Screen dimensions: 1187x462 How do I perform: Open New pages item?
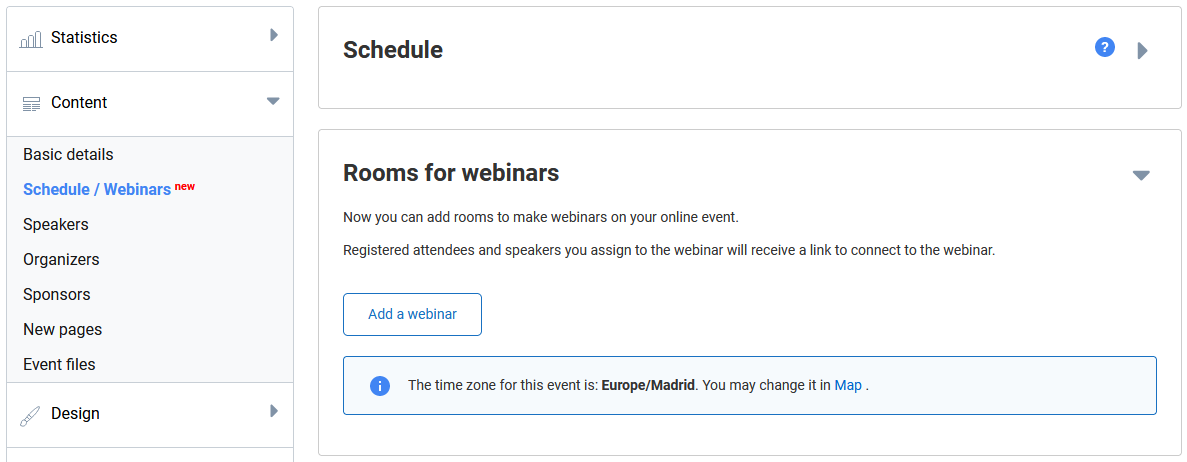pyautogui.click(x=63, y=330)
